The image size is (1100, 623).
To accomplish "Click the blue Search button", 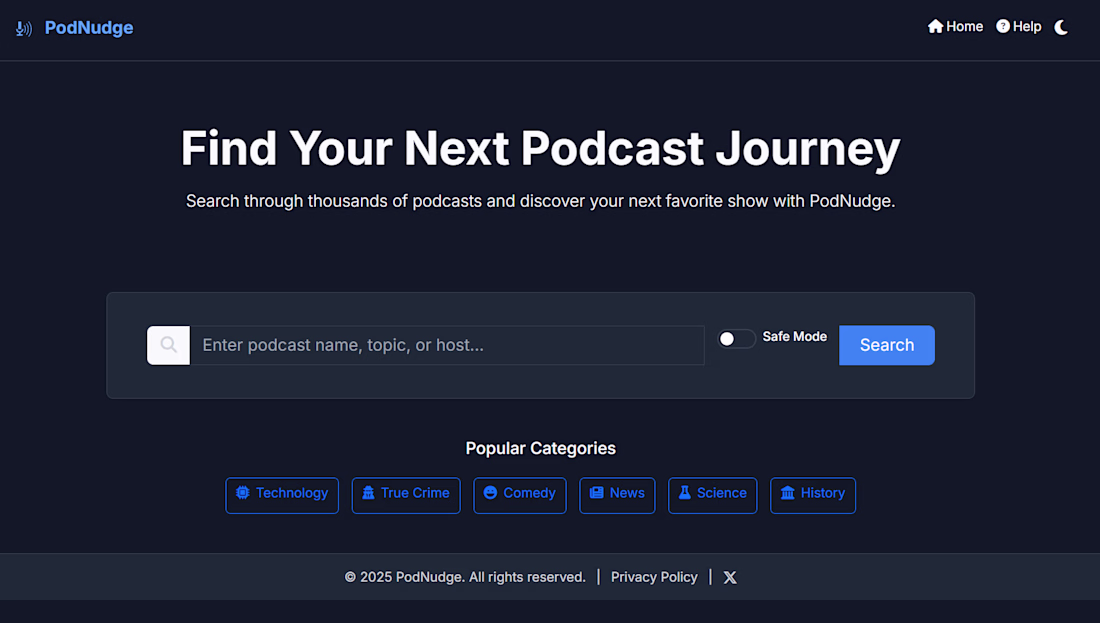I will tap(887, 345).
